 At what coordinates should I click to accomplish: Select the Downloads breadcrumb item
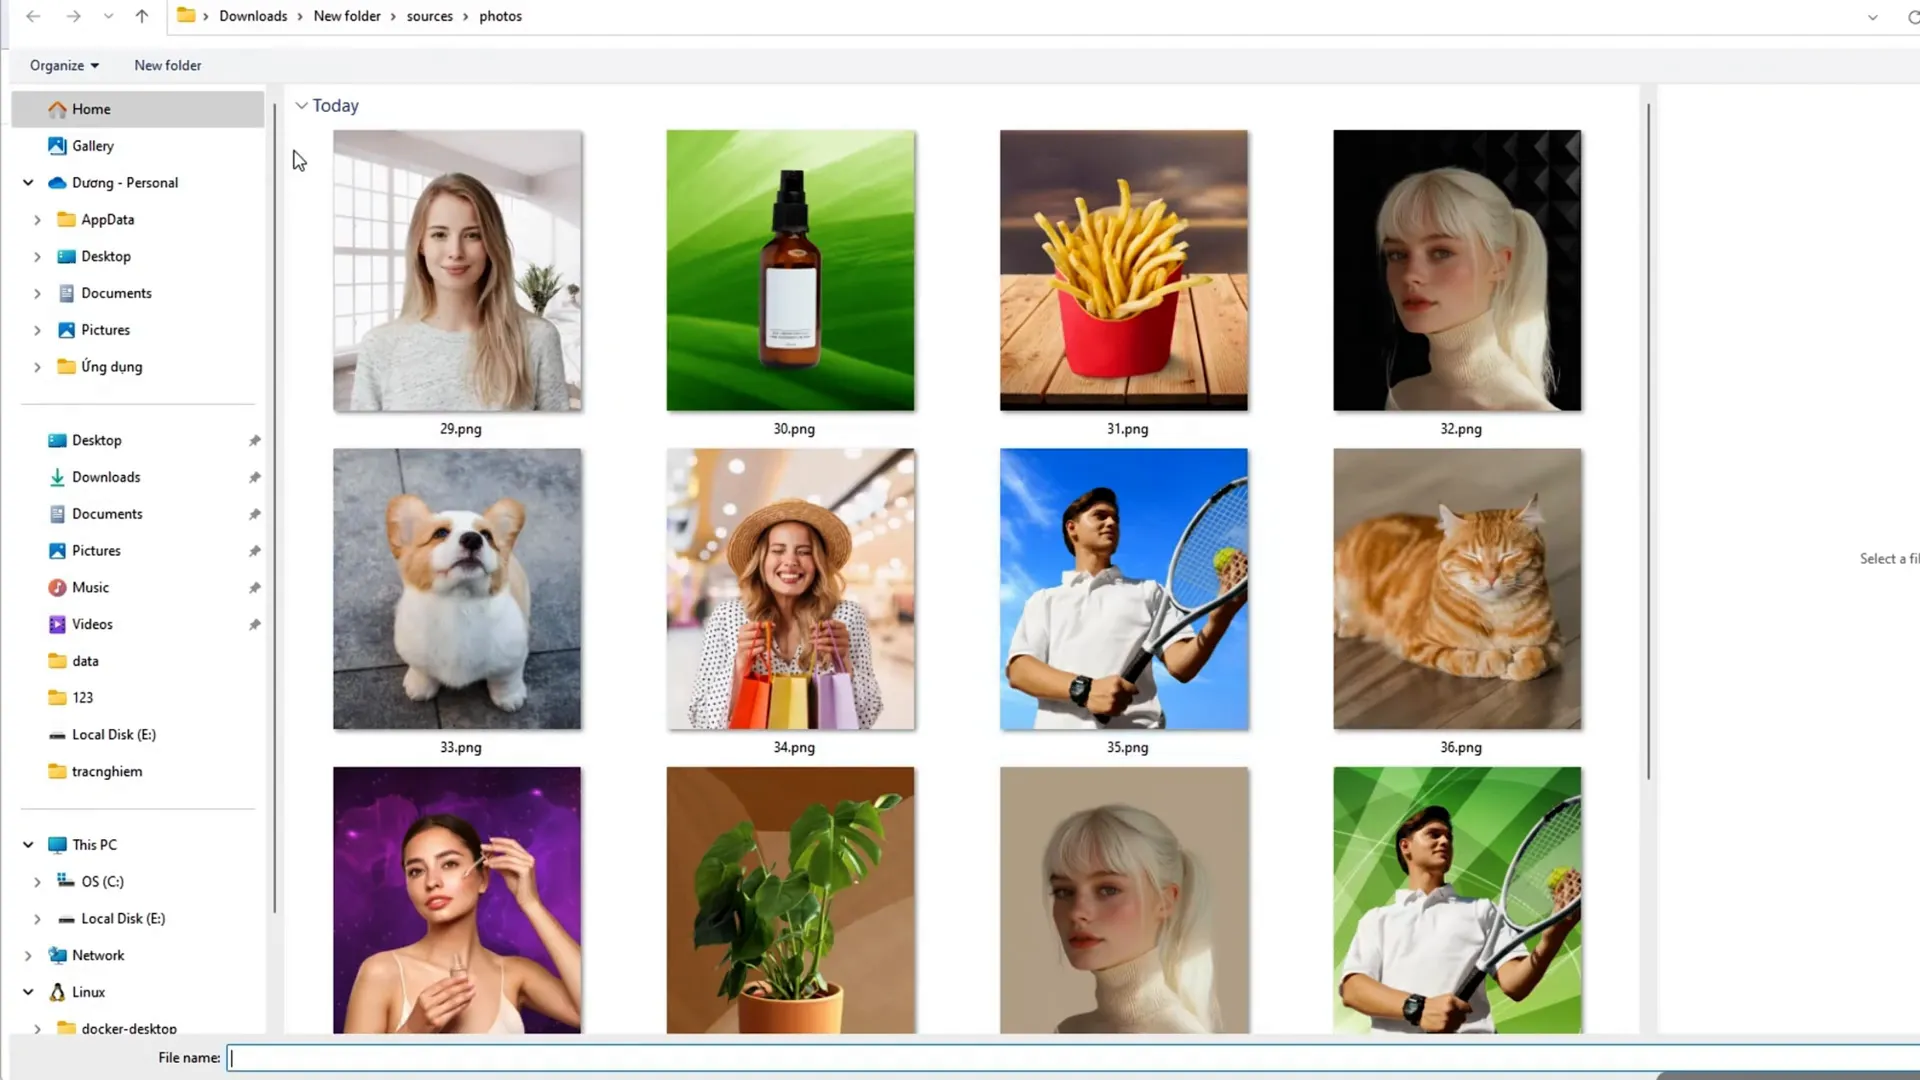252,16
